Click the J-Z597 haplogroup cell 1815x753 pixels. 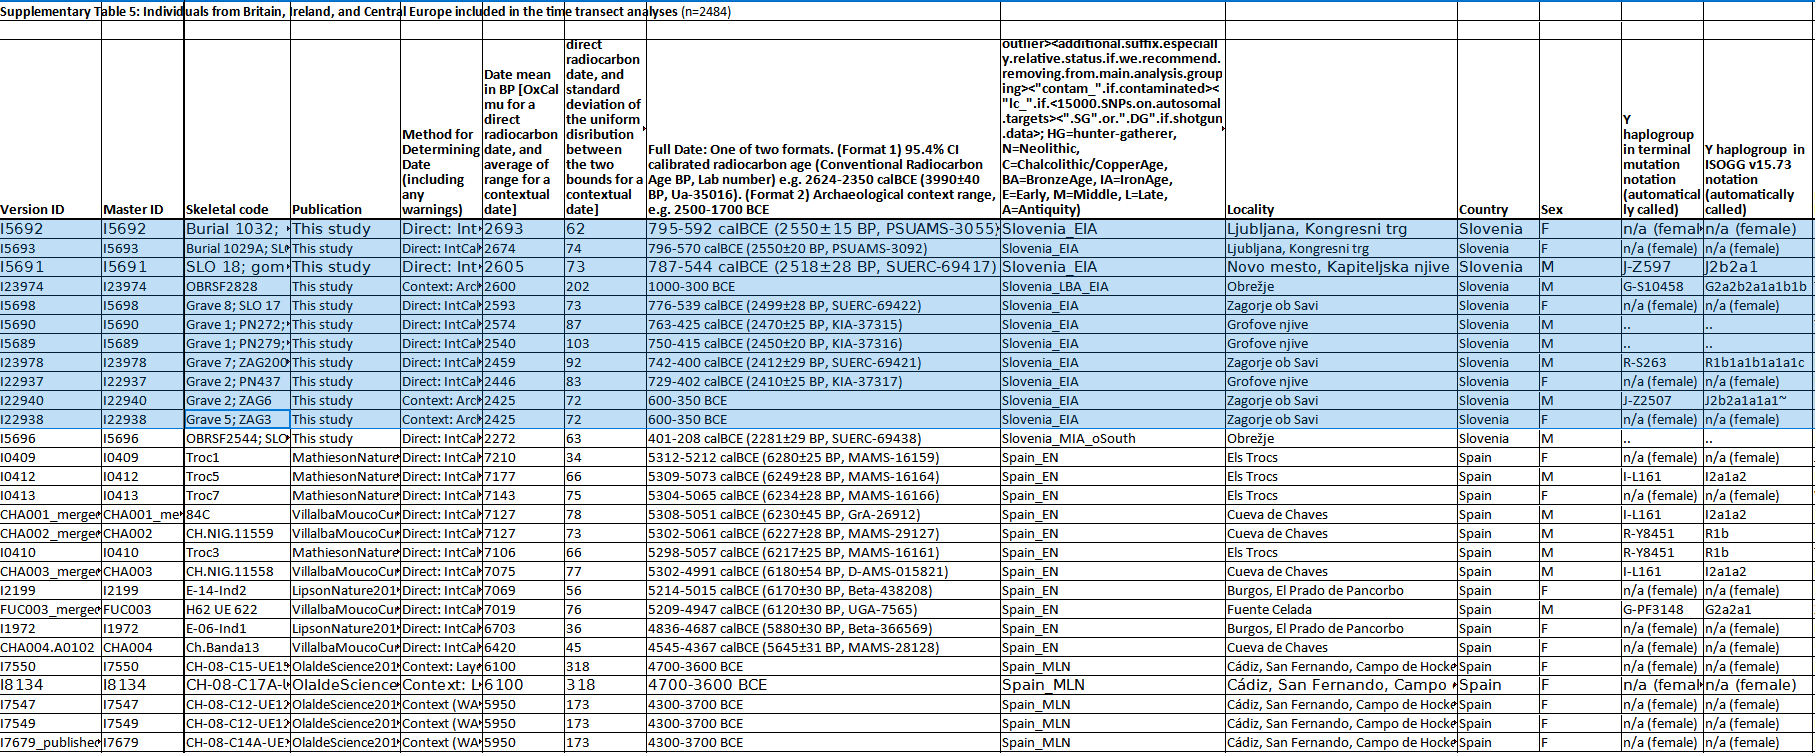click(1661, 267)
